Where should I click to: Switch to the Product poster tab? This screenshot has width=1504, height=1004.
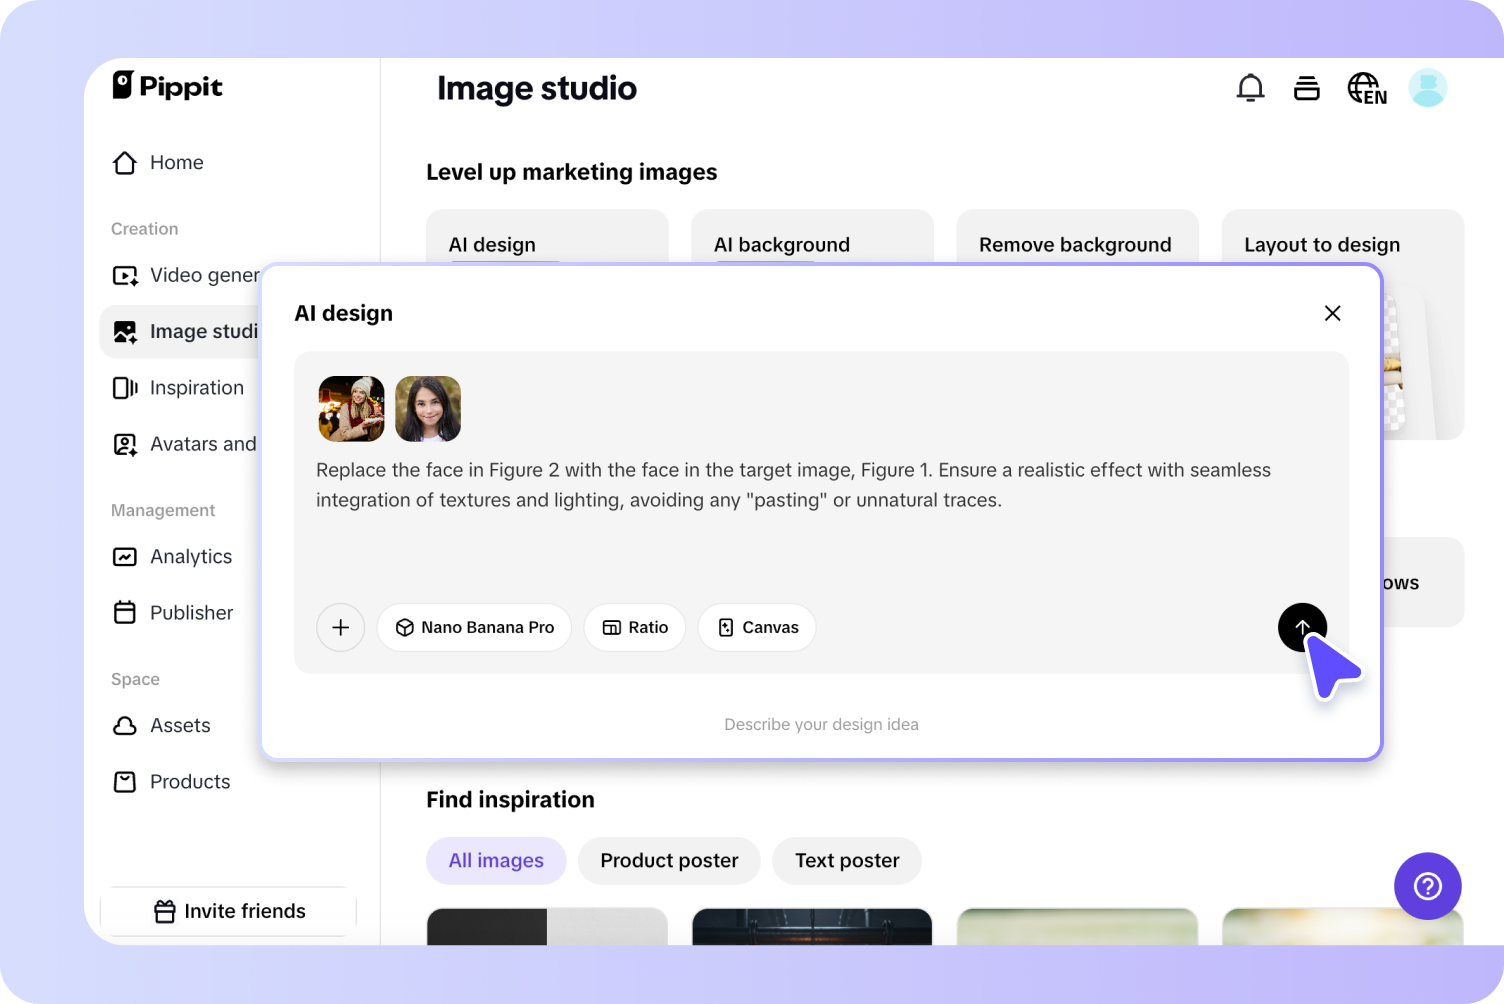click(x=668, y=860)
